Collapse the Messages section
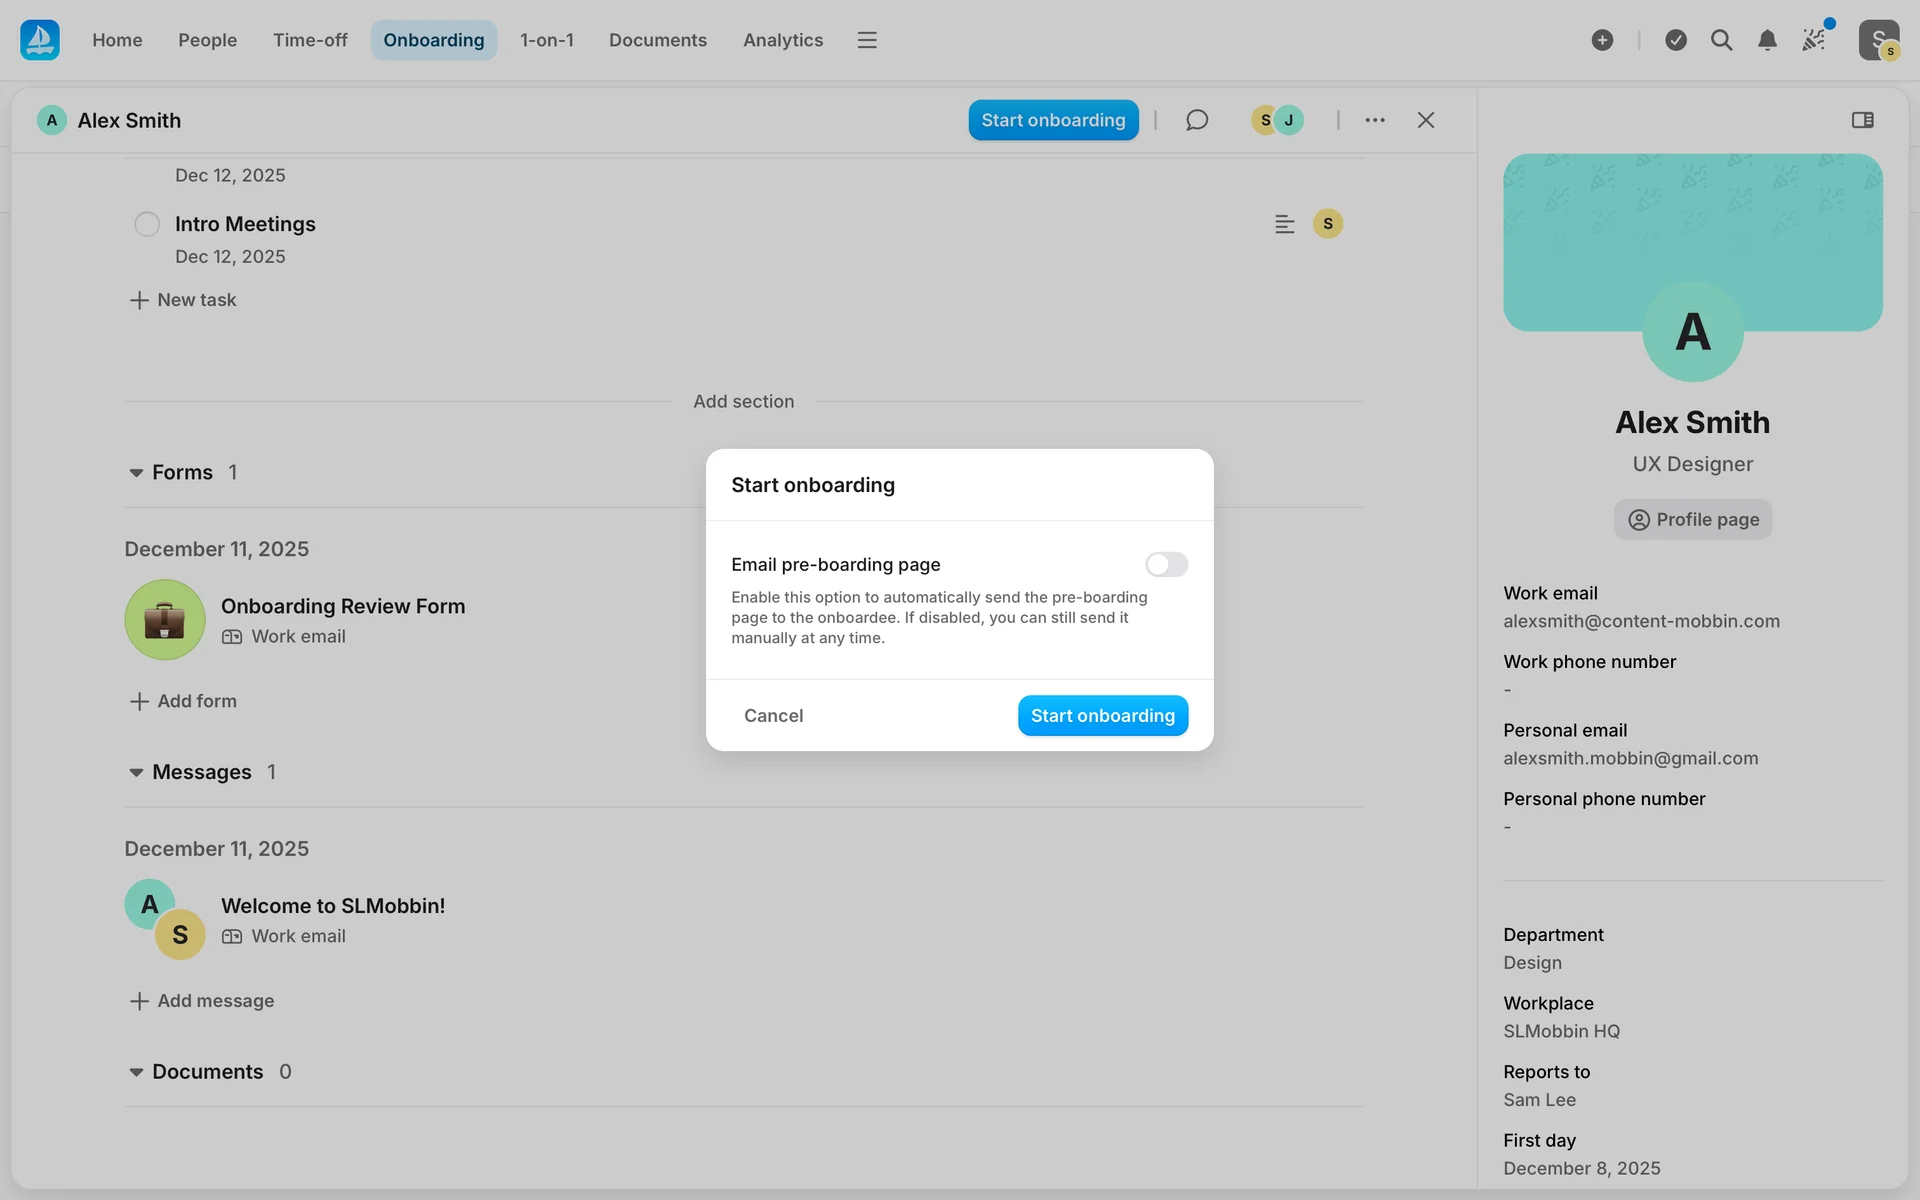This screenshot has height=1200, width=1920. pyautogui.click(x=136, y=773)
